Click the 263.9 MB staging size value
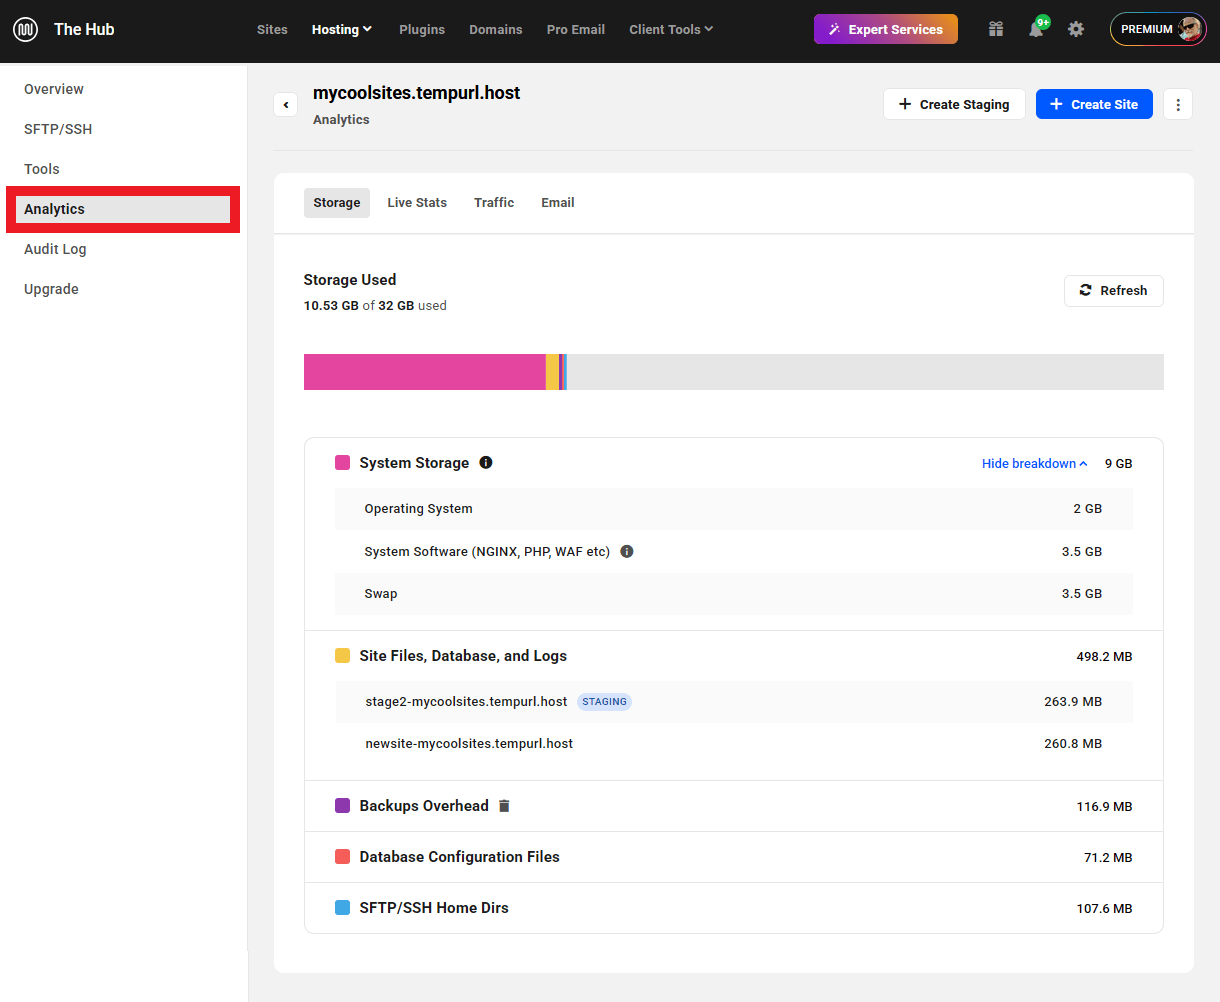Viewport: 1220px width, 1002px height. point(1073,702)
